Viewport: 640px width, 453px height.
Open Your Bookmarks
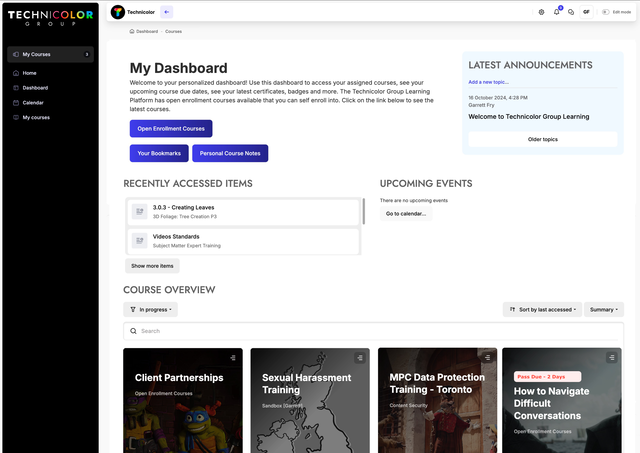pyautogui.click(x=159, y=153)
